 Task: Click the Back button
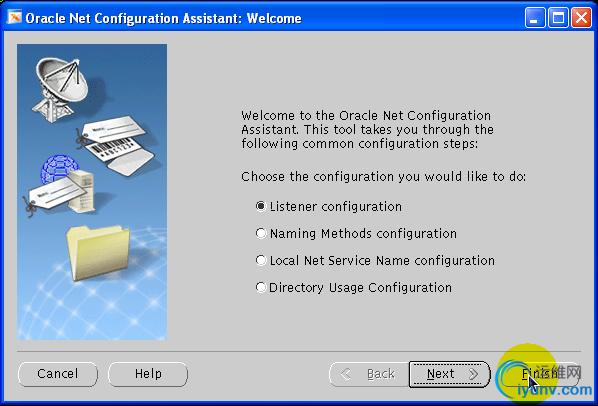coord(369,374)
